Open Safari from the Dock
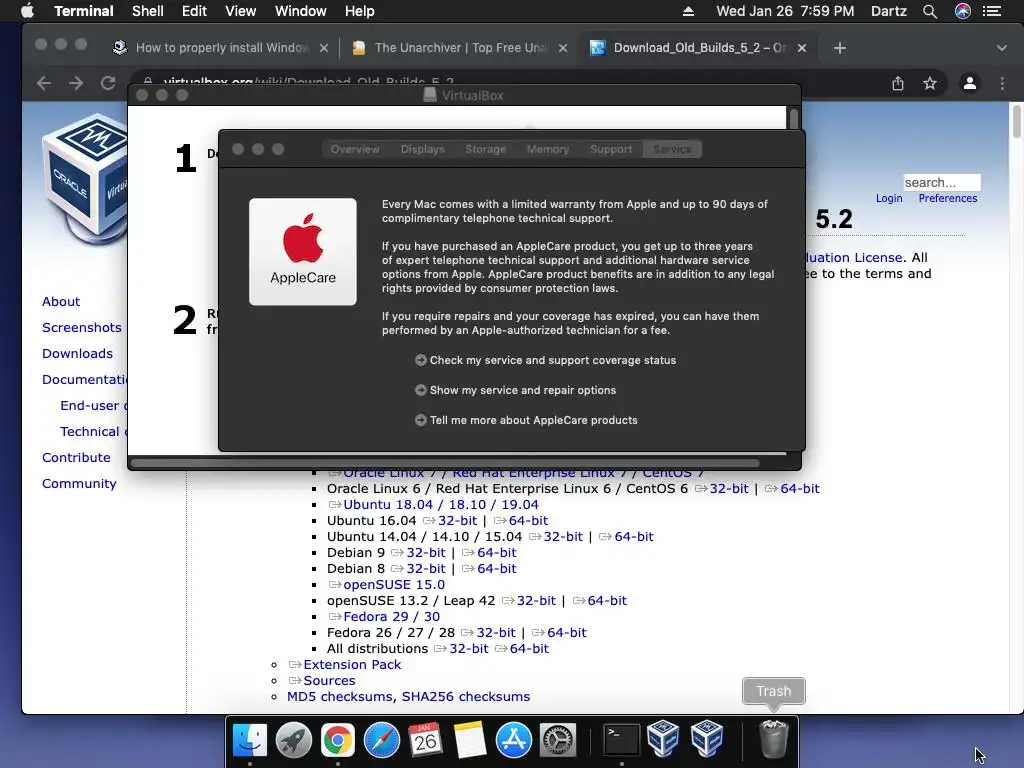This screenshot has width=1024, height=768. (381, 741)
